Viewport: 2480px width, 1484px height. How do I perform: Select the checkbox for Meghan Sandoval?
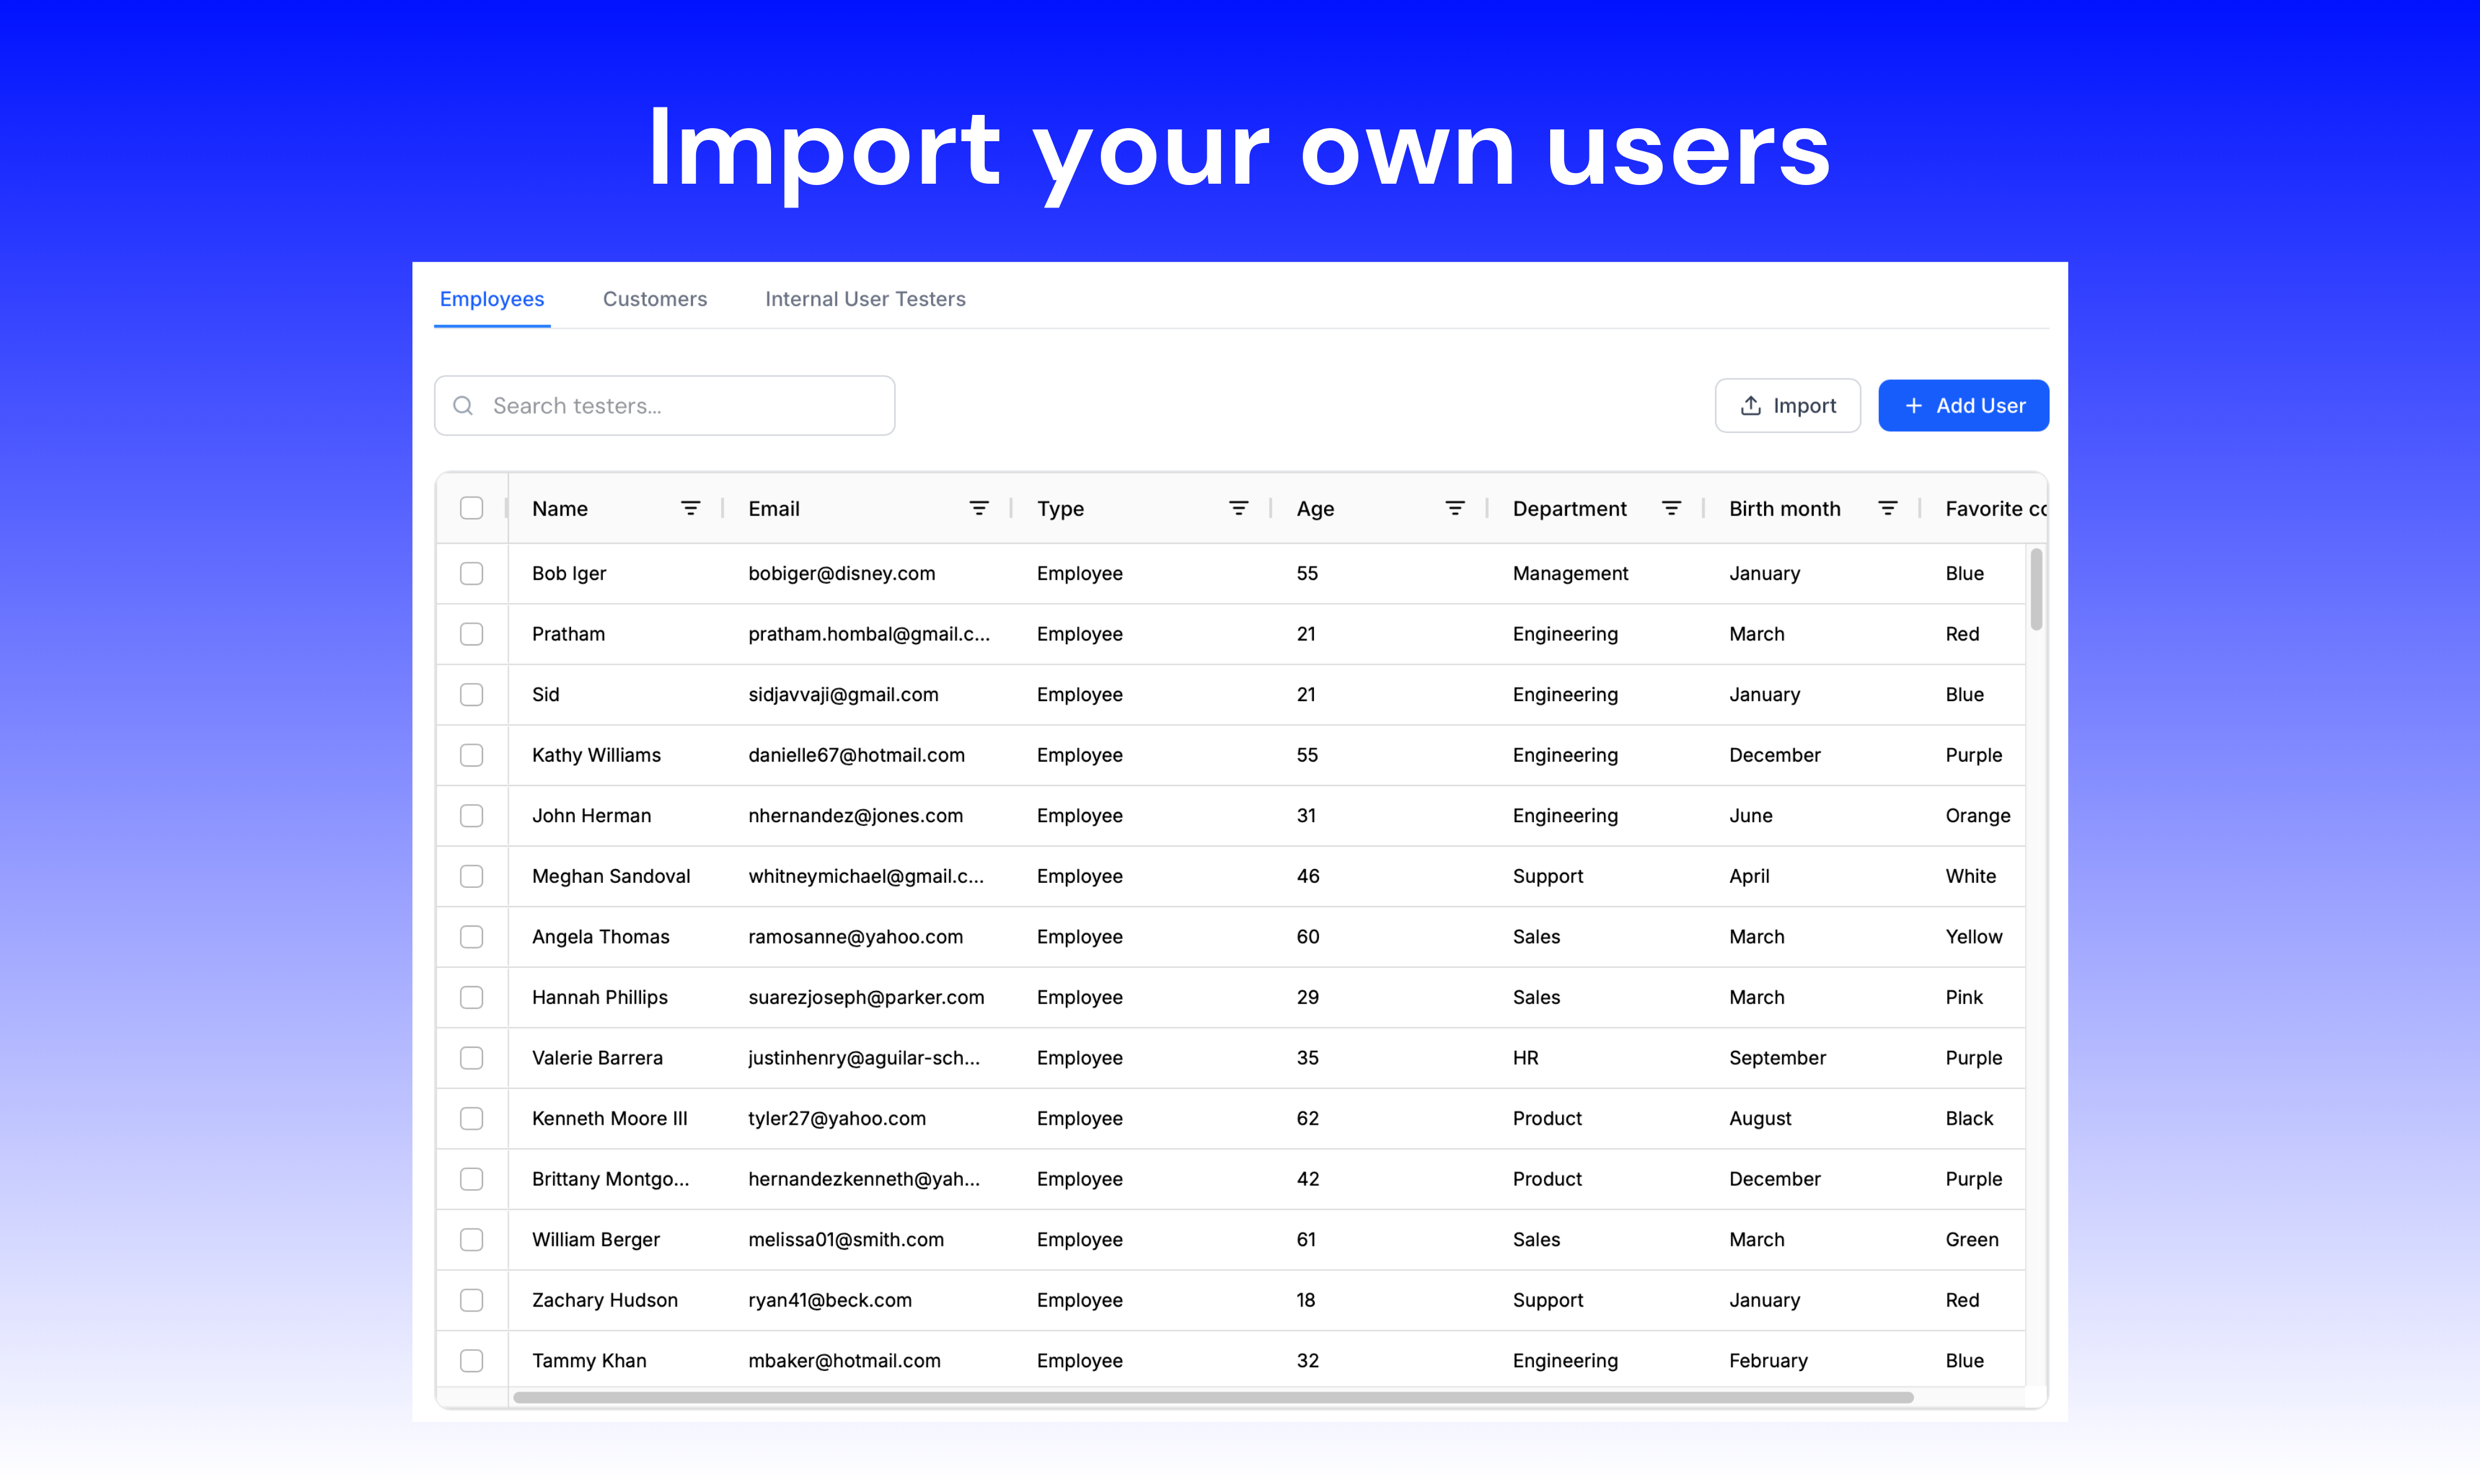click(471, 876)
